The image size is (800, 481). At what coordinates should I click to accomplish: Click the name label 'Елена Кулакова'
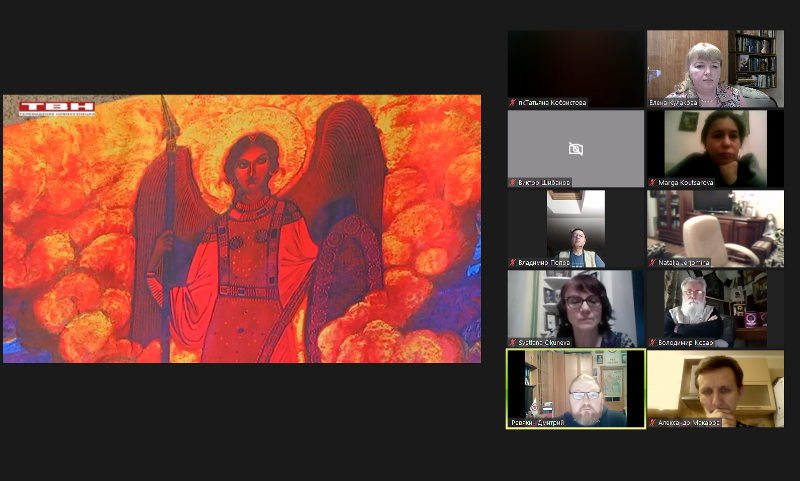click(x=673, y=103)
